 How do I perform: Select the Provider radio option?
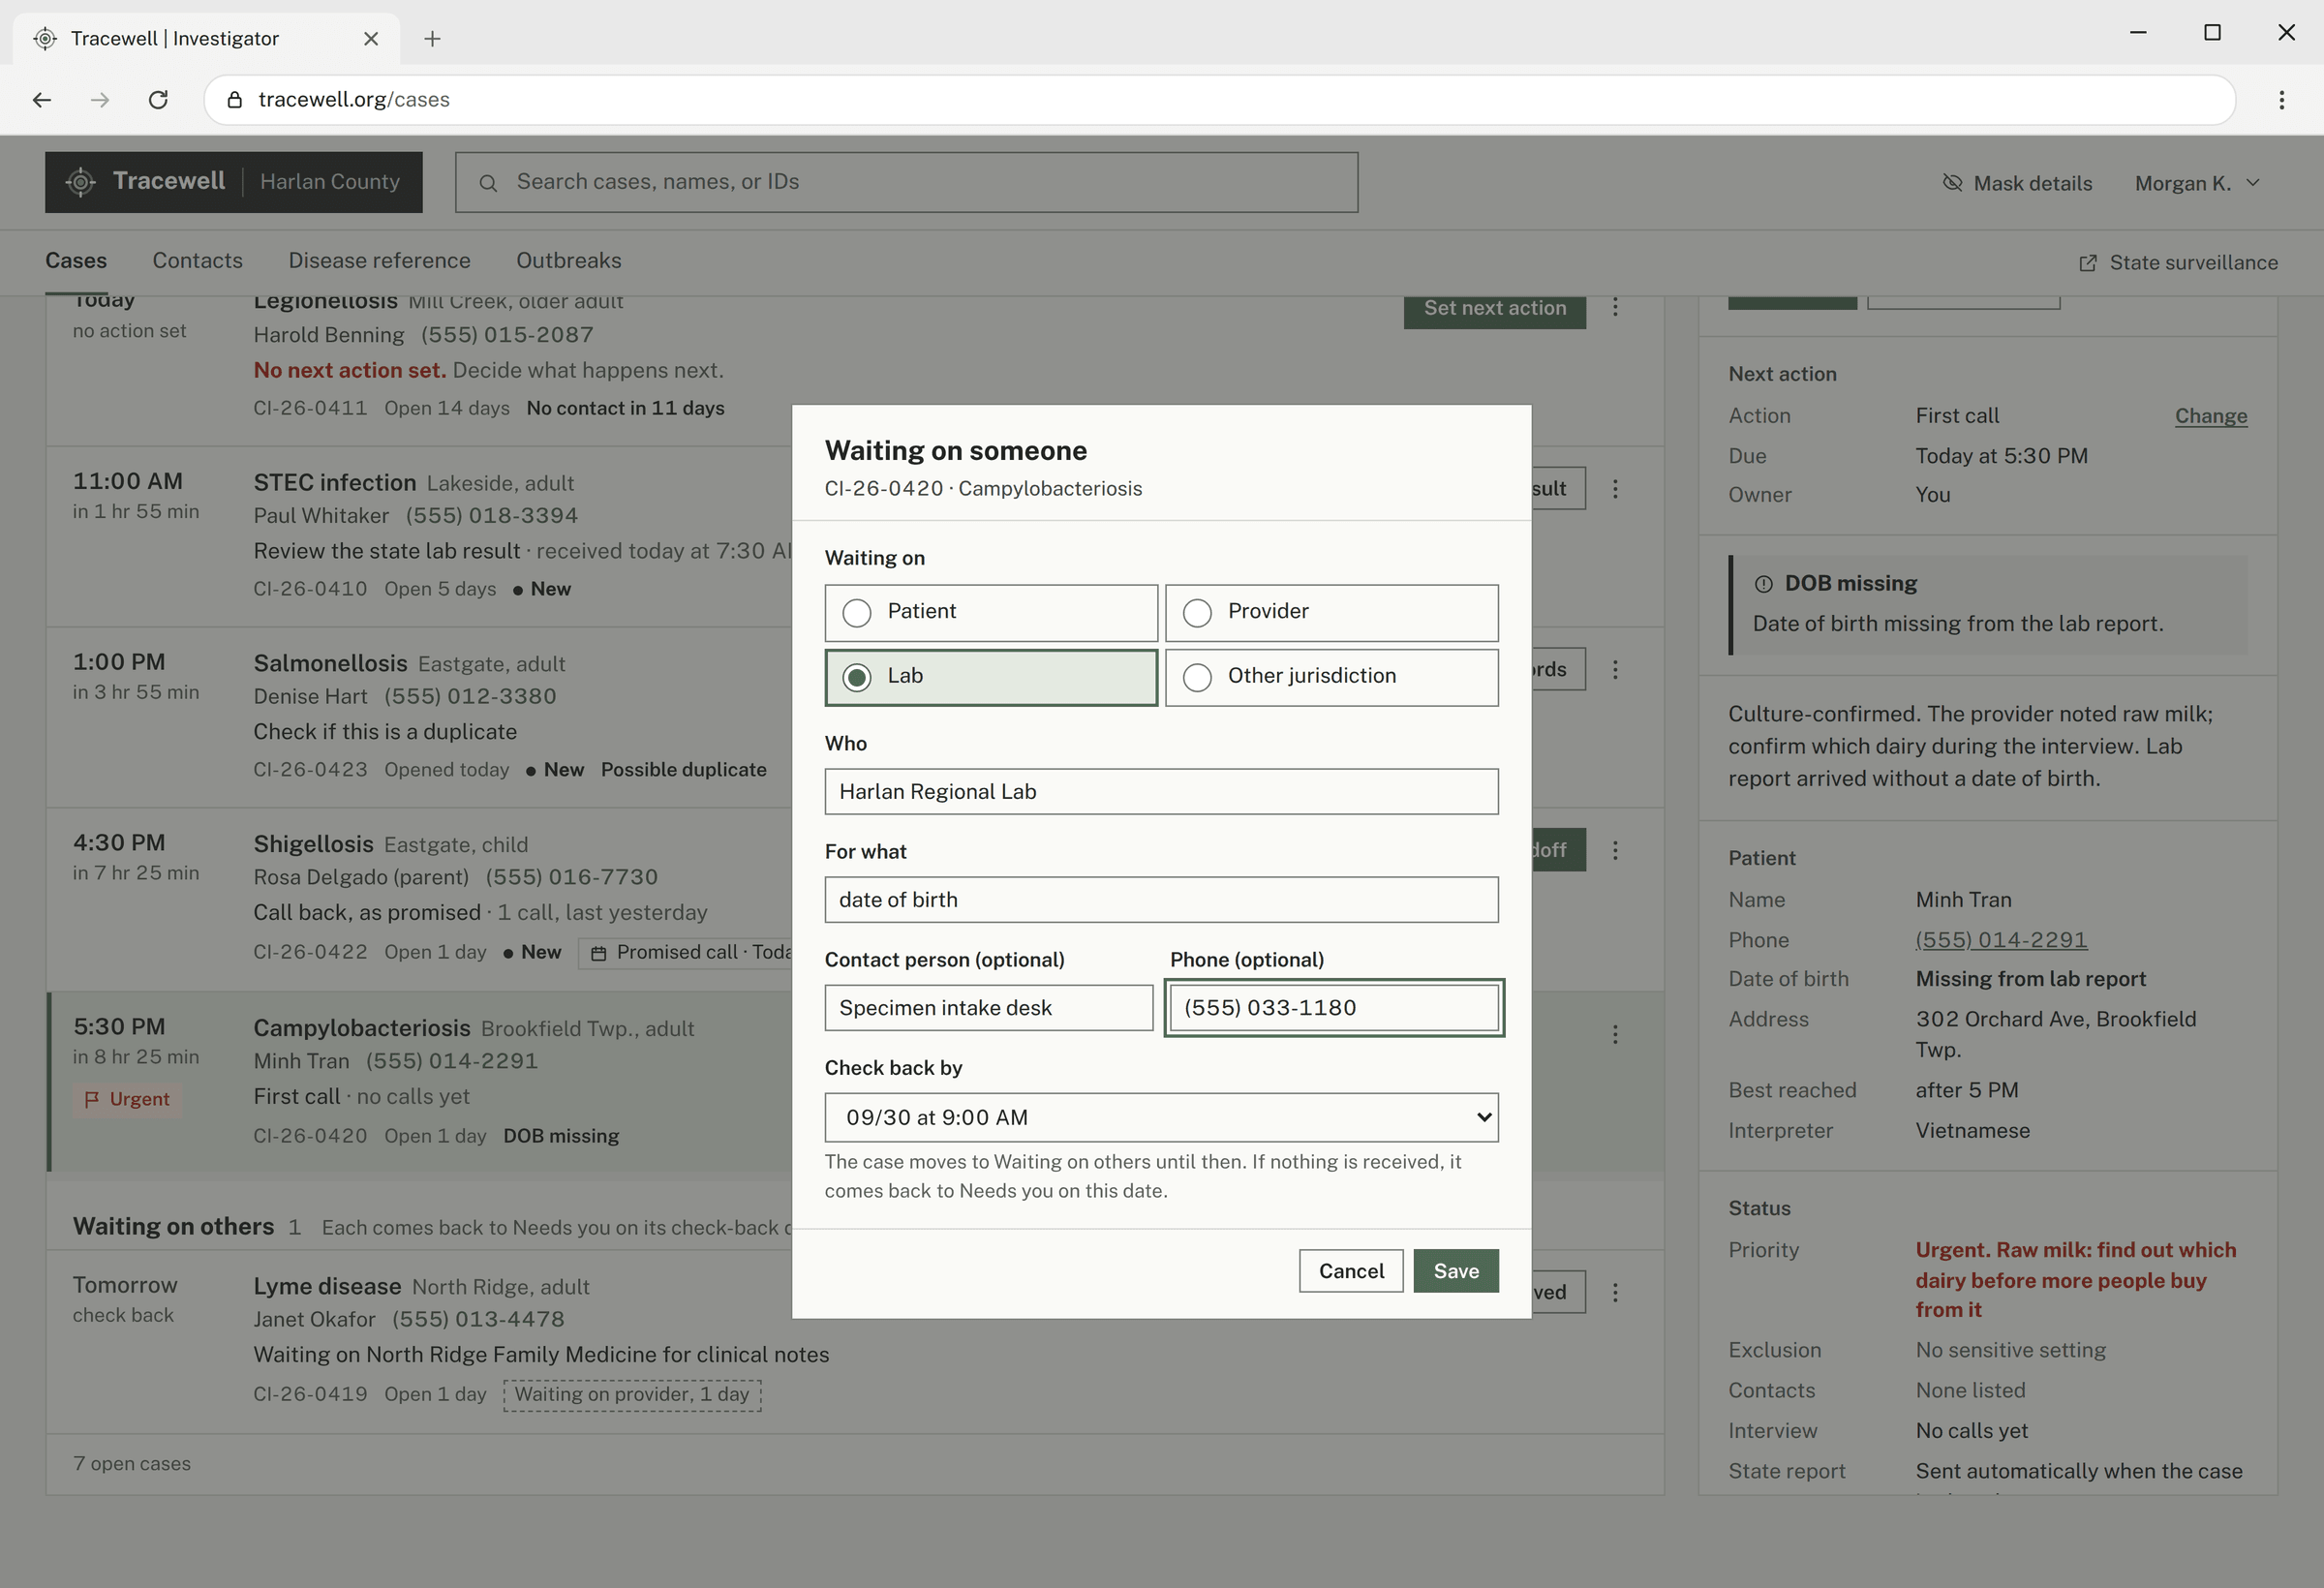coord(1331,613)
